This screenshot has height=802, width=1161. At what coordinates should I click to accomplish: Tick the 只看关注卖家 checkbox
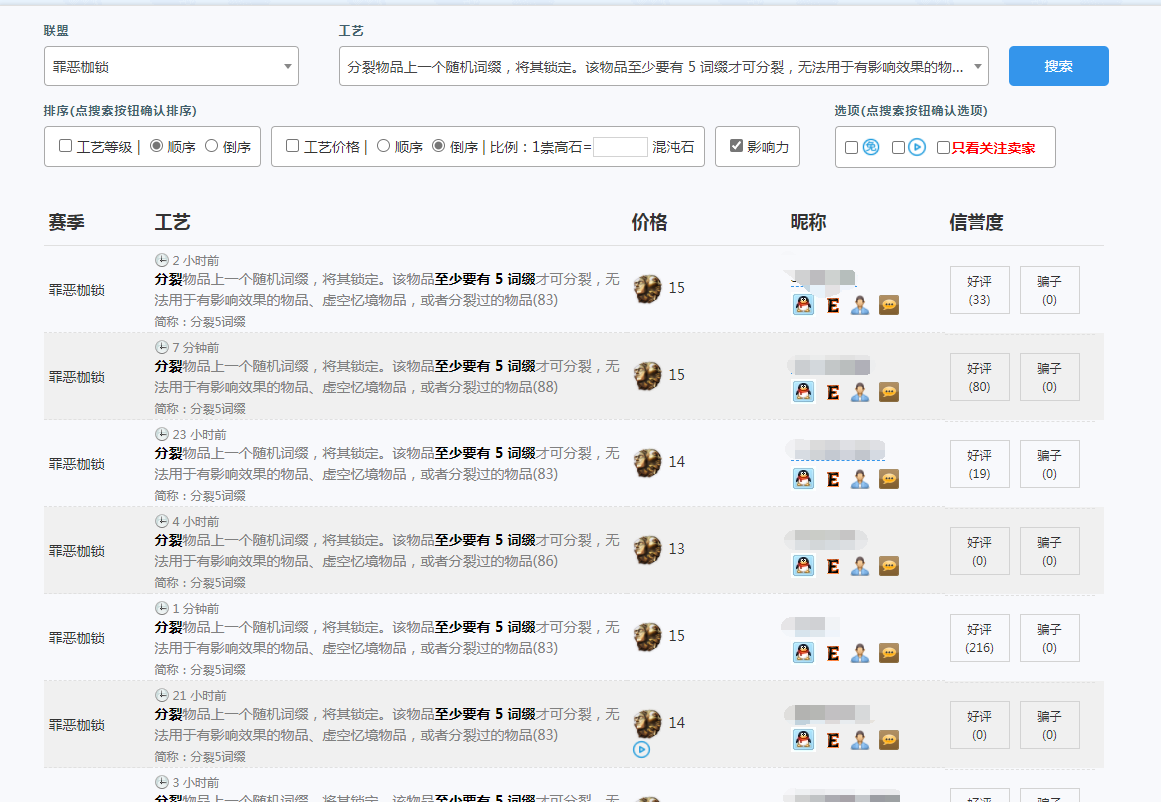coord(943,148)
